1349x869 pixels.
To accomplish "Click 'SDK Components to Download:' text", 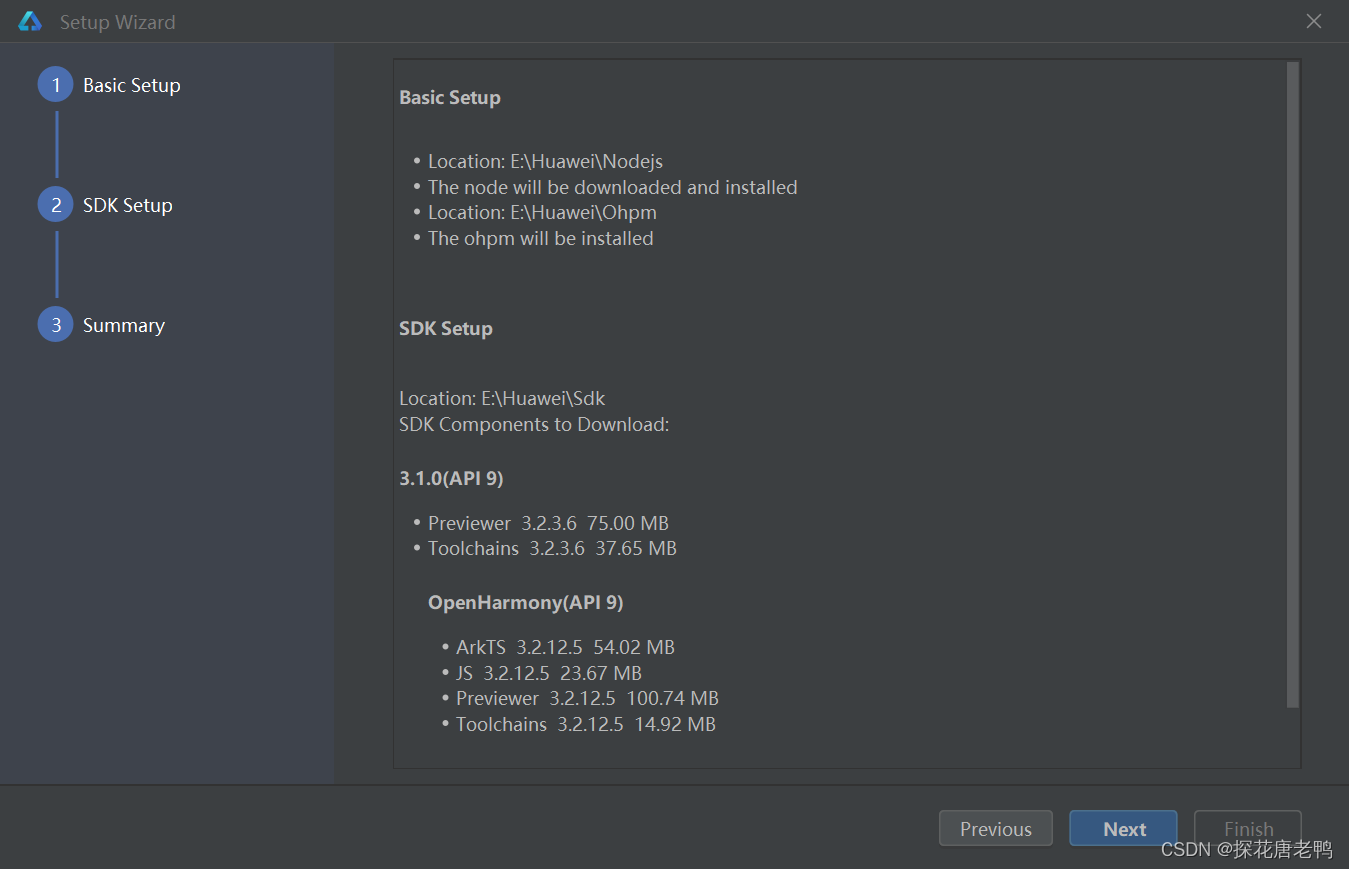I will click(534, 424).
